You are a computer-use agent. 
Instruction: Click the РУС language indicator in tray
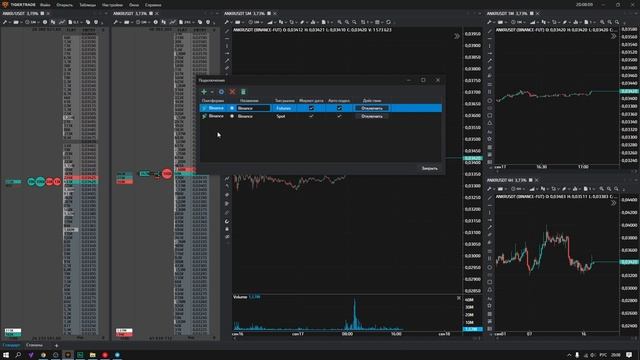(x=603, y=355)
